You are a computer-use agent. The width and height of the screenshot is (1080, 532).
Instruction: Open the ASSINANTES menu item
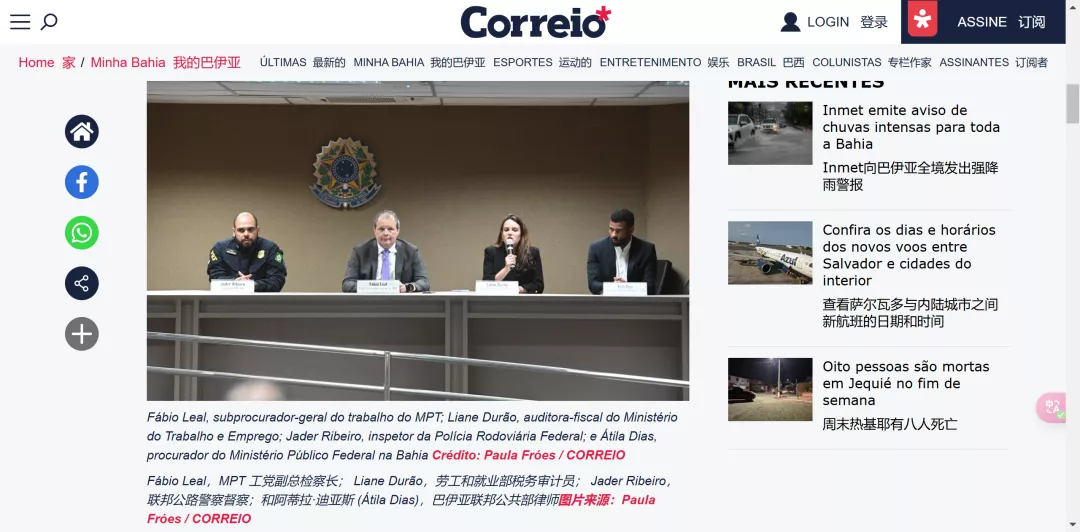click(x=974, y=63)
